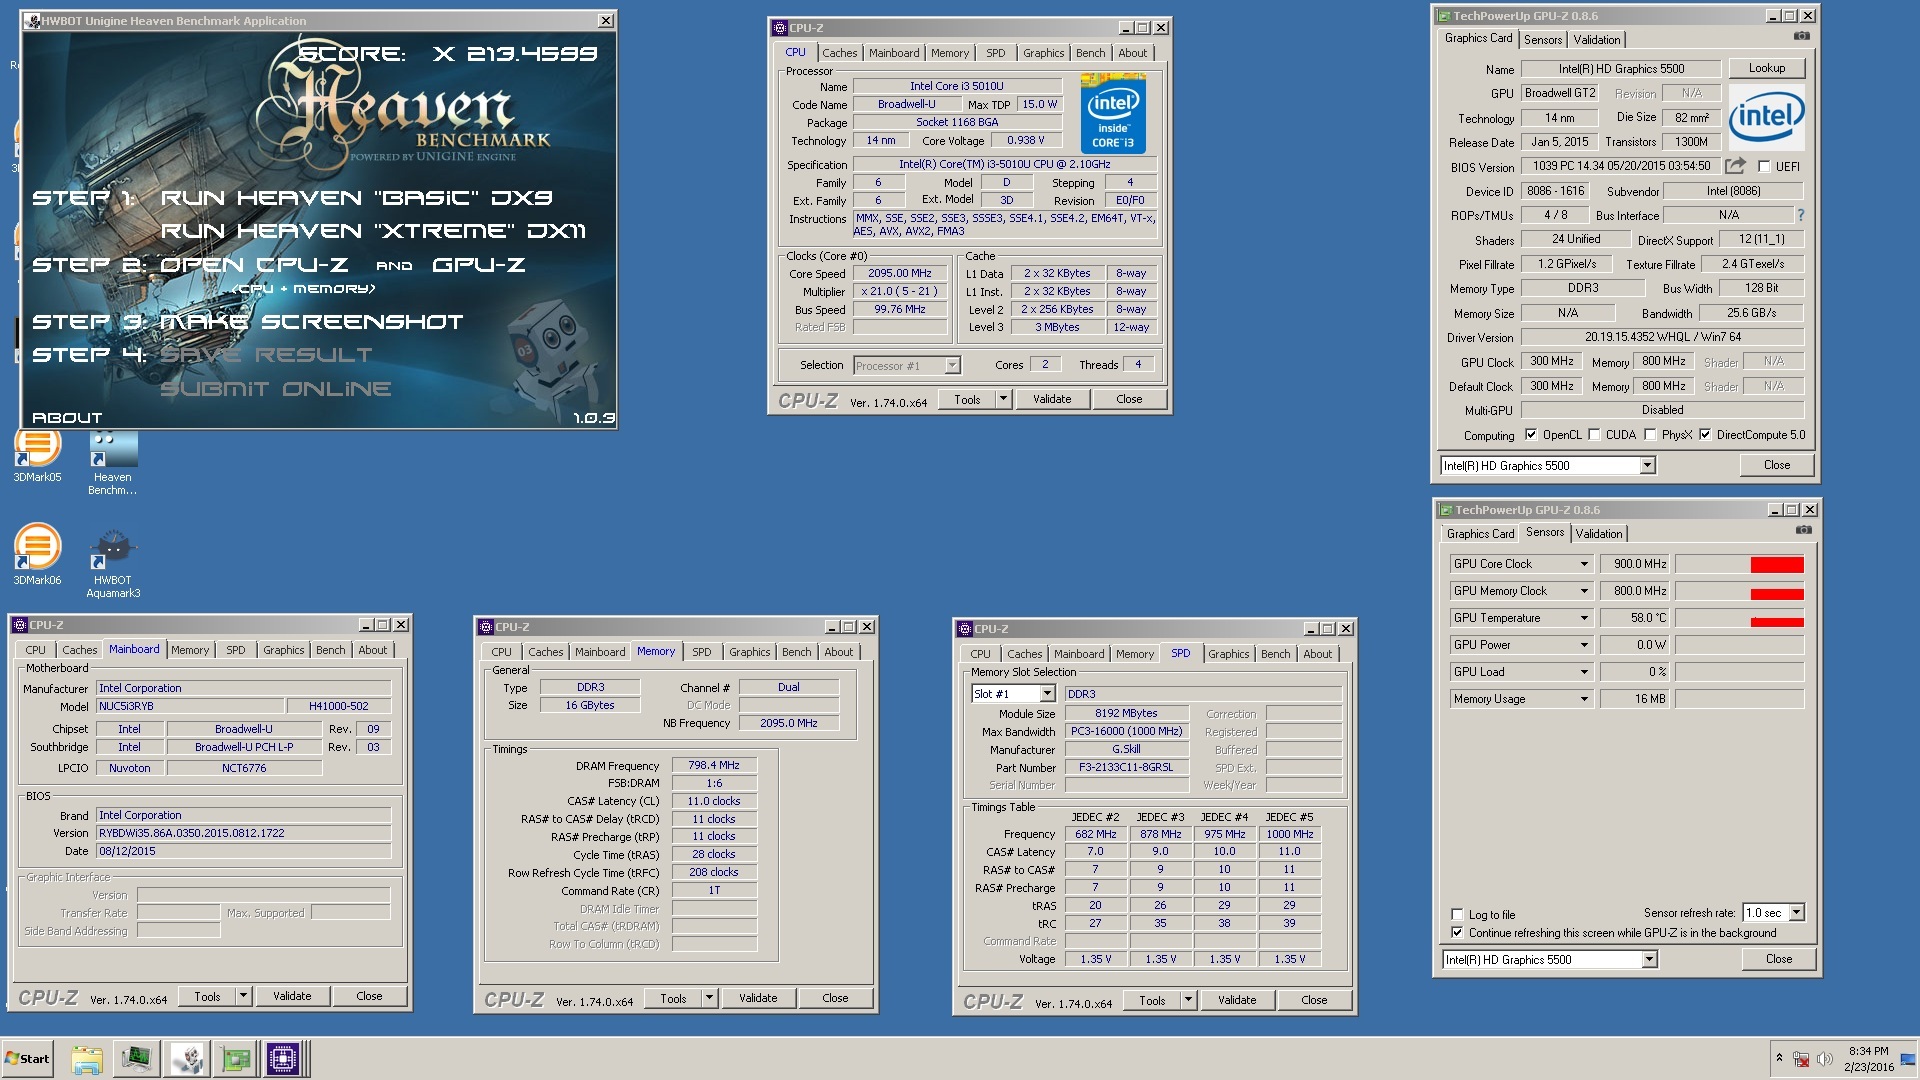Viewport: 1920px width, 1080px height.
Task: Click the Intel logo in GPU-Z Graphics Card window
Action: 1766,118
